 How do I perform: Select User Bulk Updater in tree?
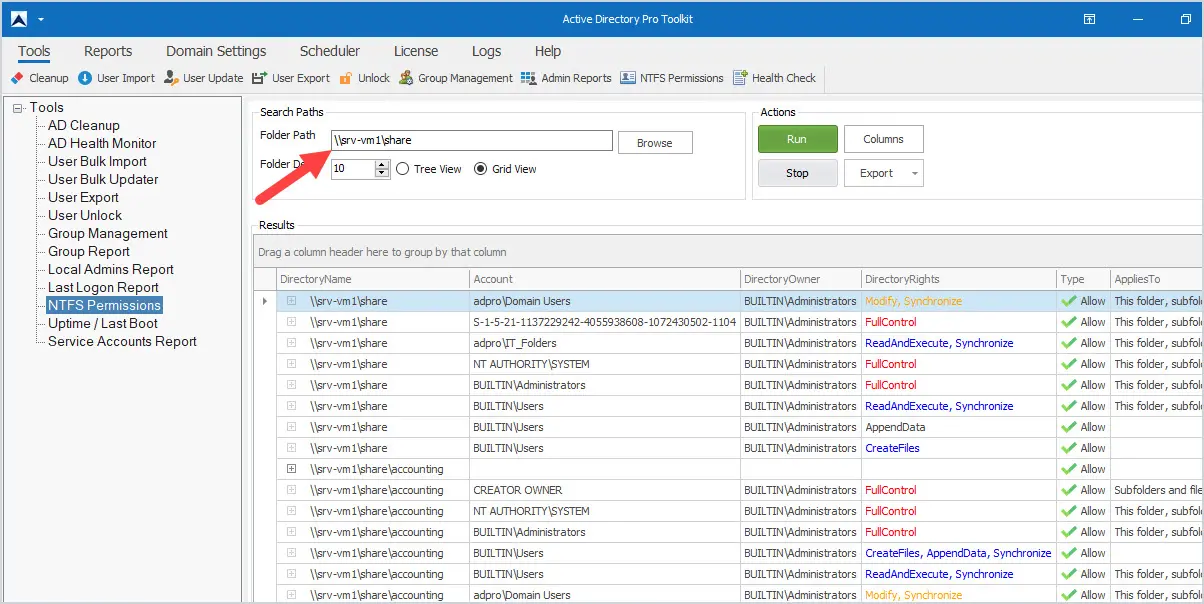pos(103,180)
